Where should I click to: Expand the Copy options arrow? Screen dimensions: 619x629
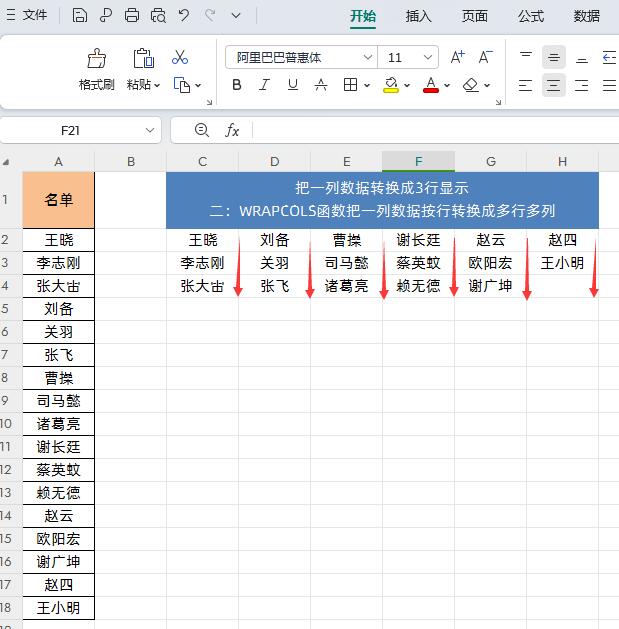click(198, 85)
